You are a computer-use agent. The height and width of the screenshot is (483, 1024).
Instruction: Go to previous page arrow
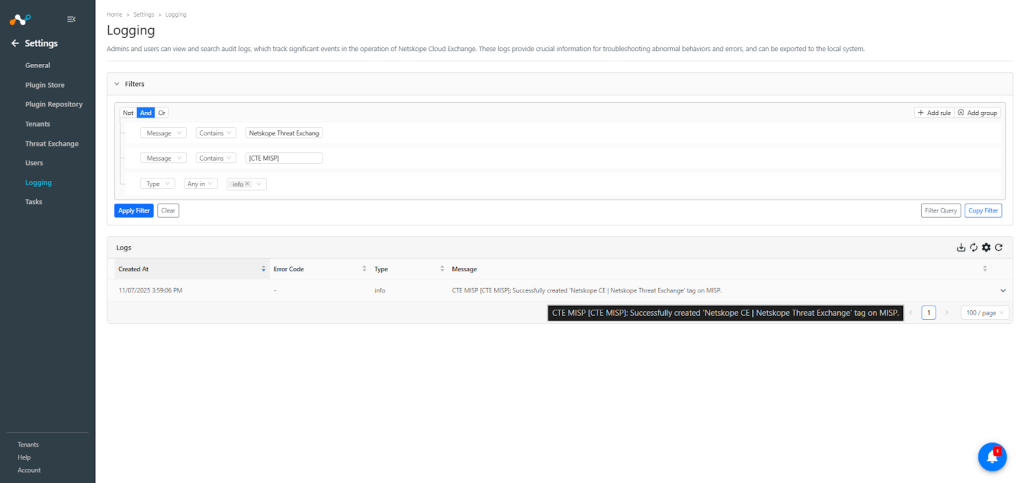[911, 313]
